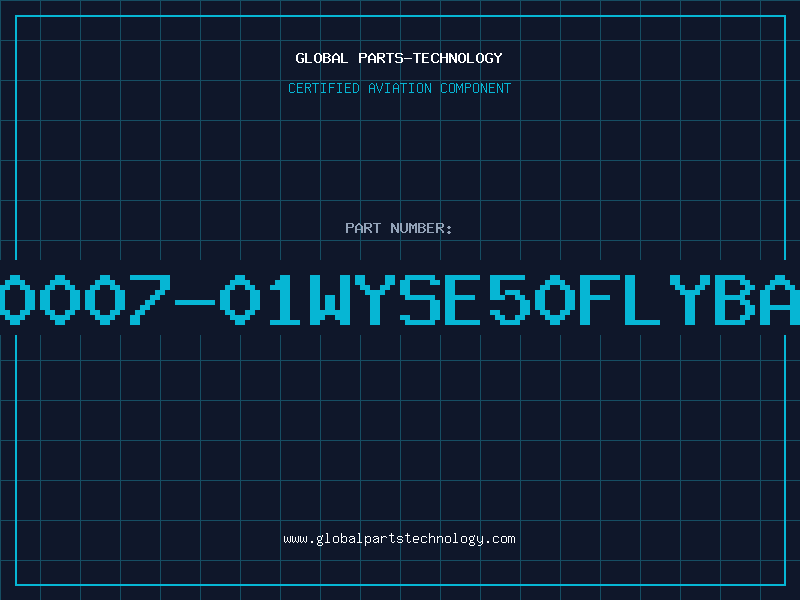Click the PART NUMBER: label
Screen dimensions: 800x600
(x=399, y=228)
